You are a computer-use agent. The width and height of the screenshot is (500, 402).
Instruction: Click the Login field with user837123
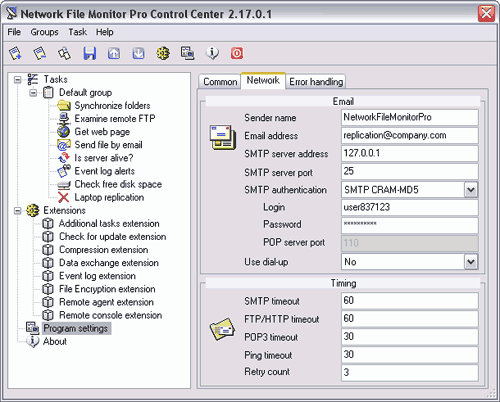pyautogui.click(x=410, y=207)
